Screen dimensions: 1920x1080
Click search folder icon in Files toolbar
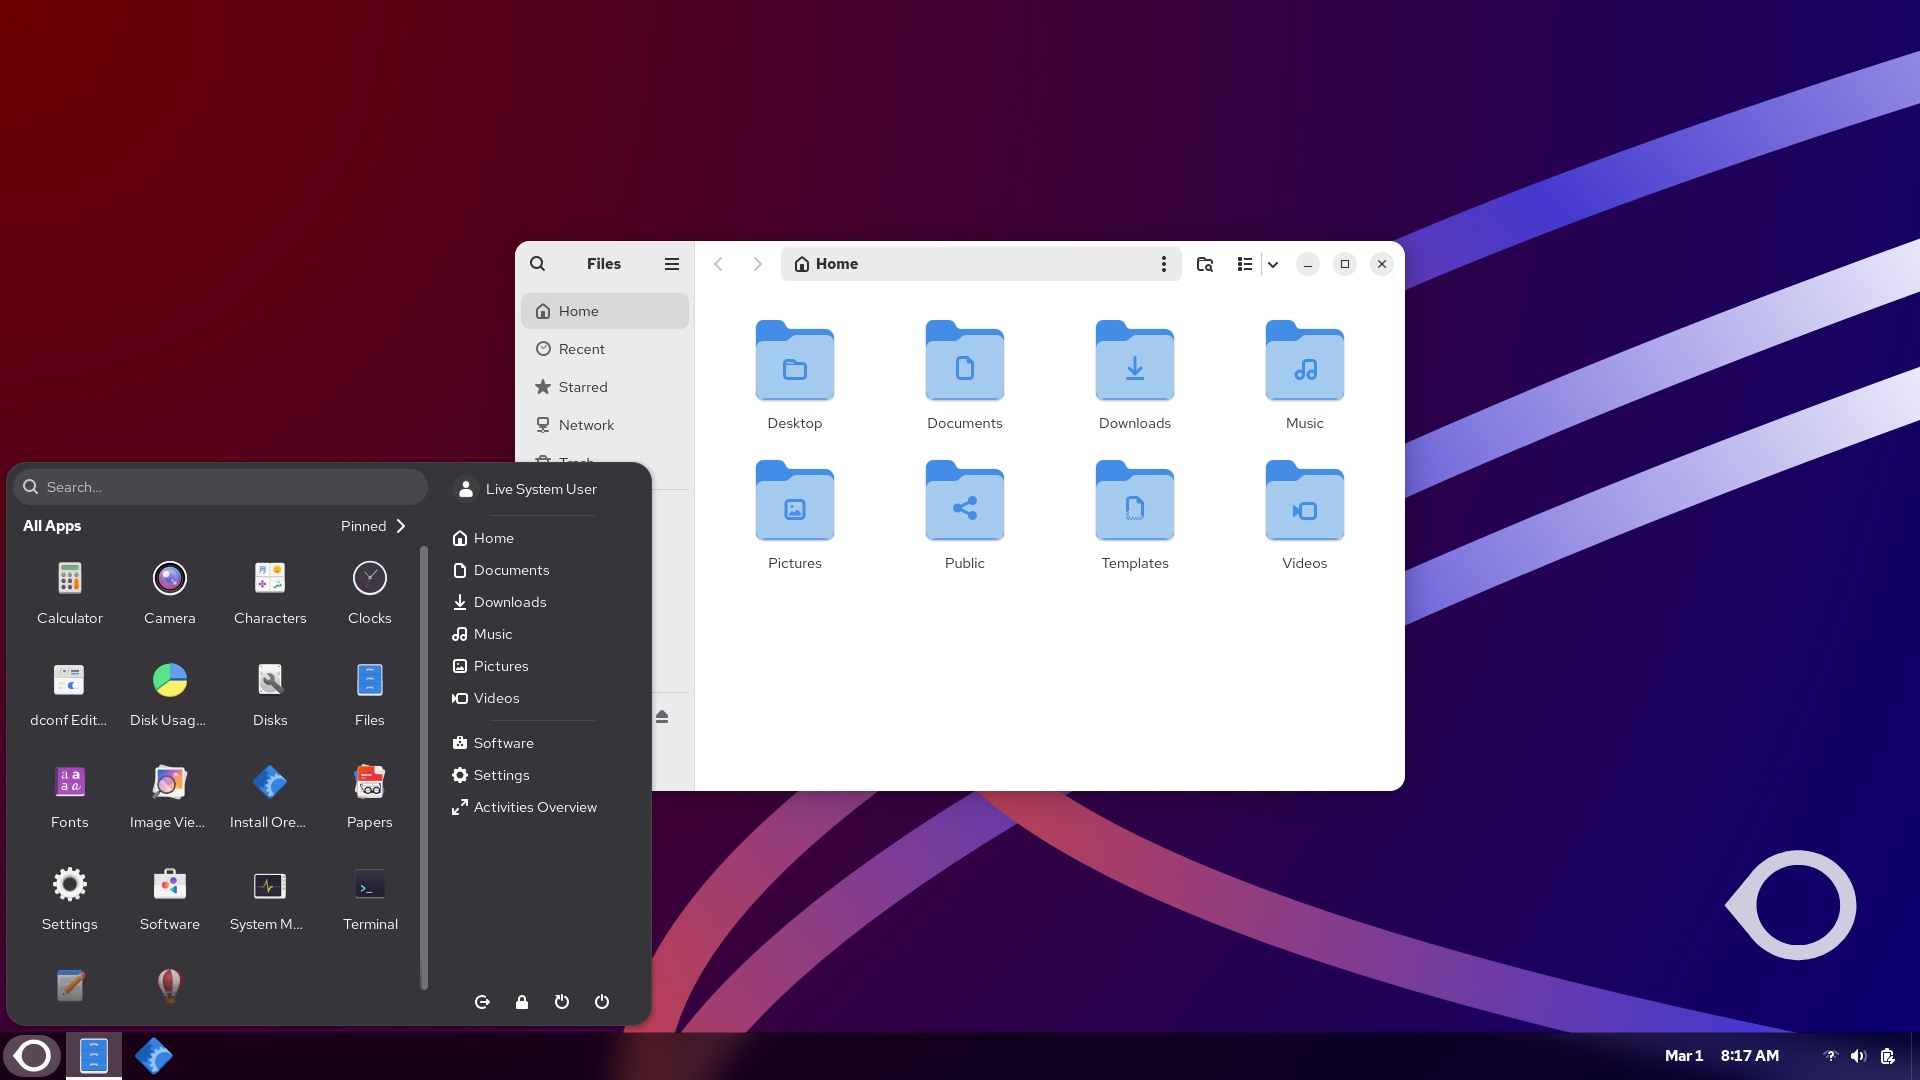coord(1205,264)
